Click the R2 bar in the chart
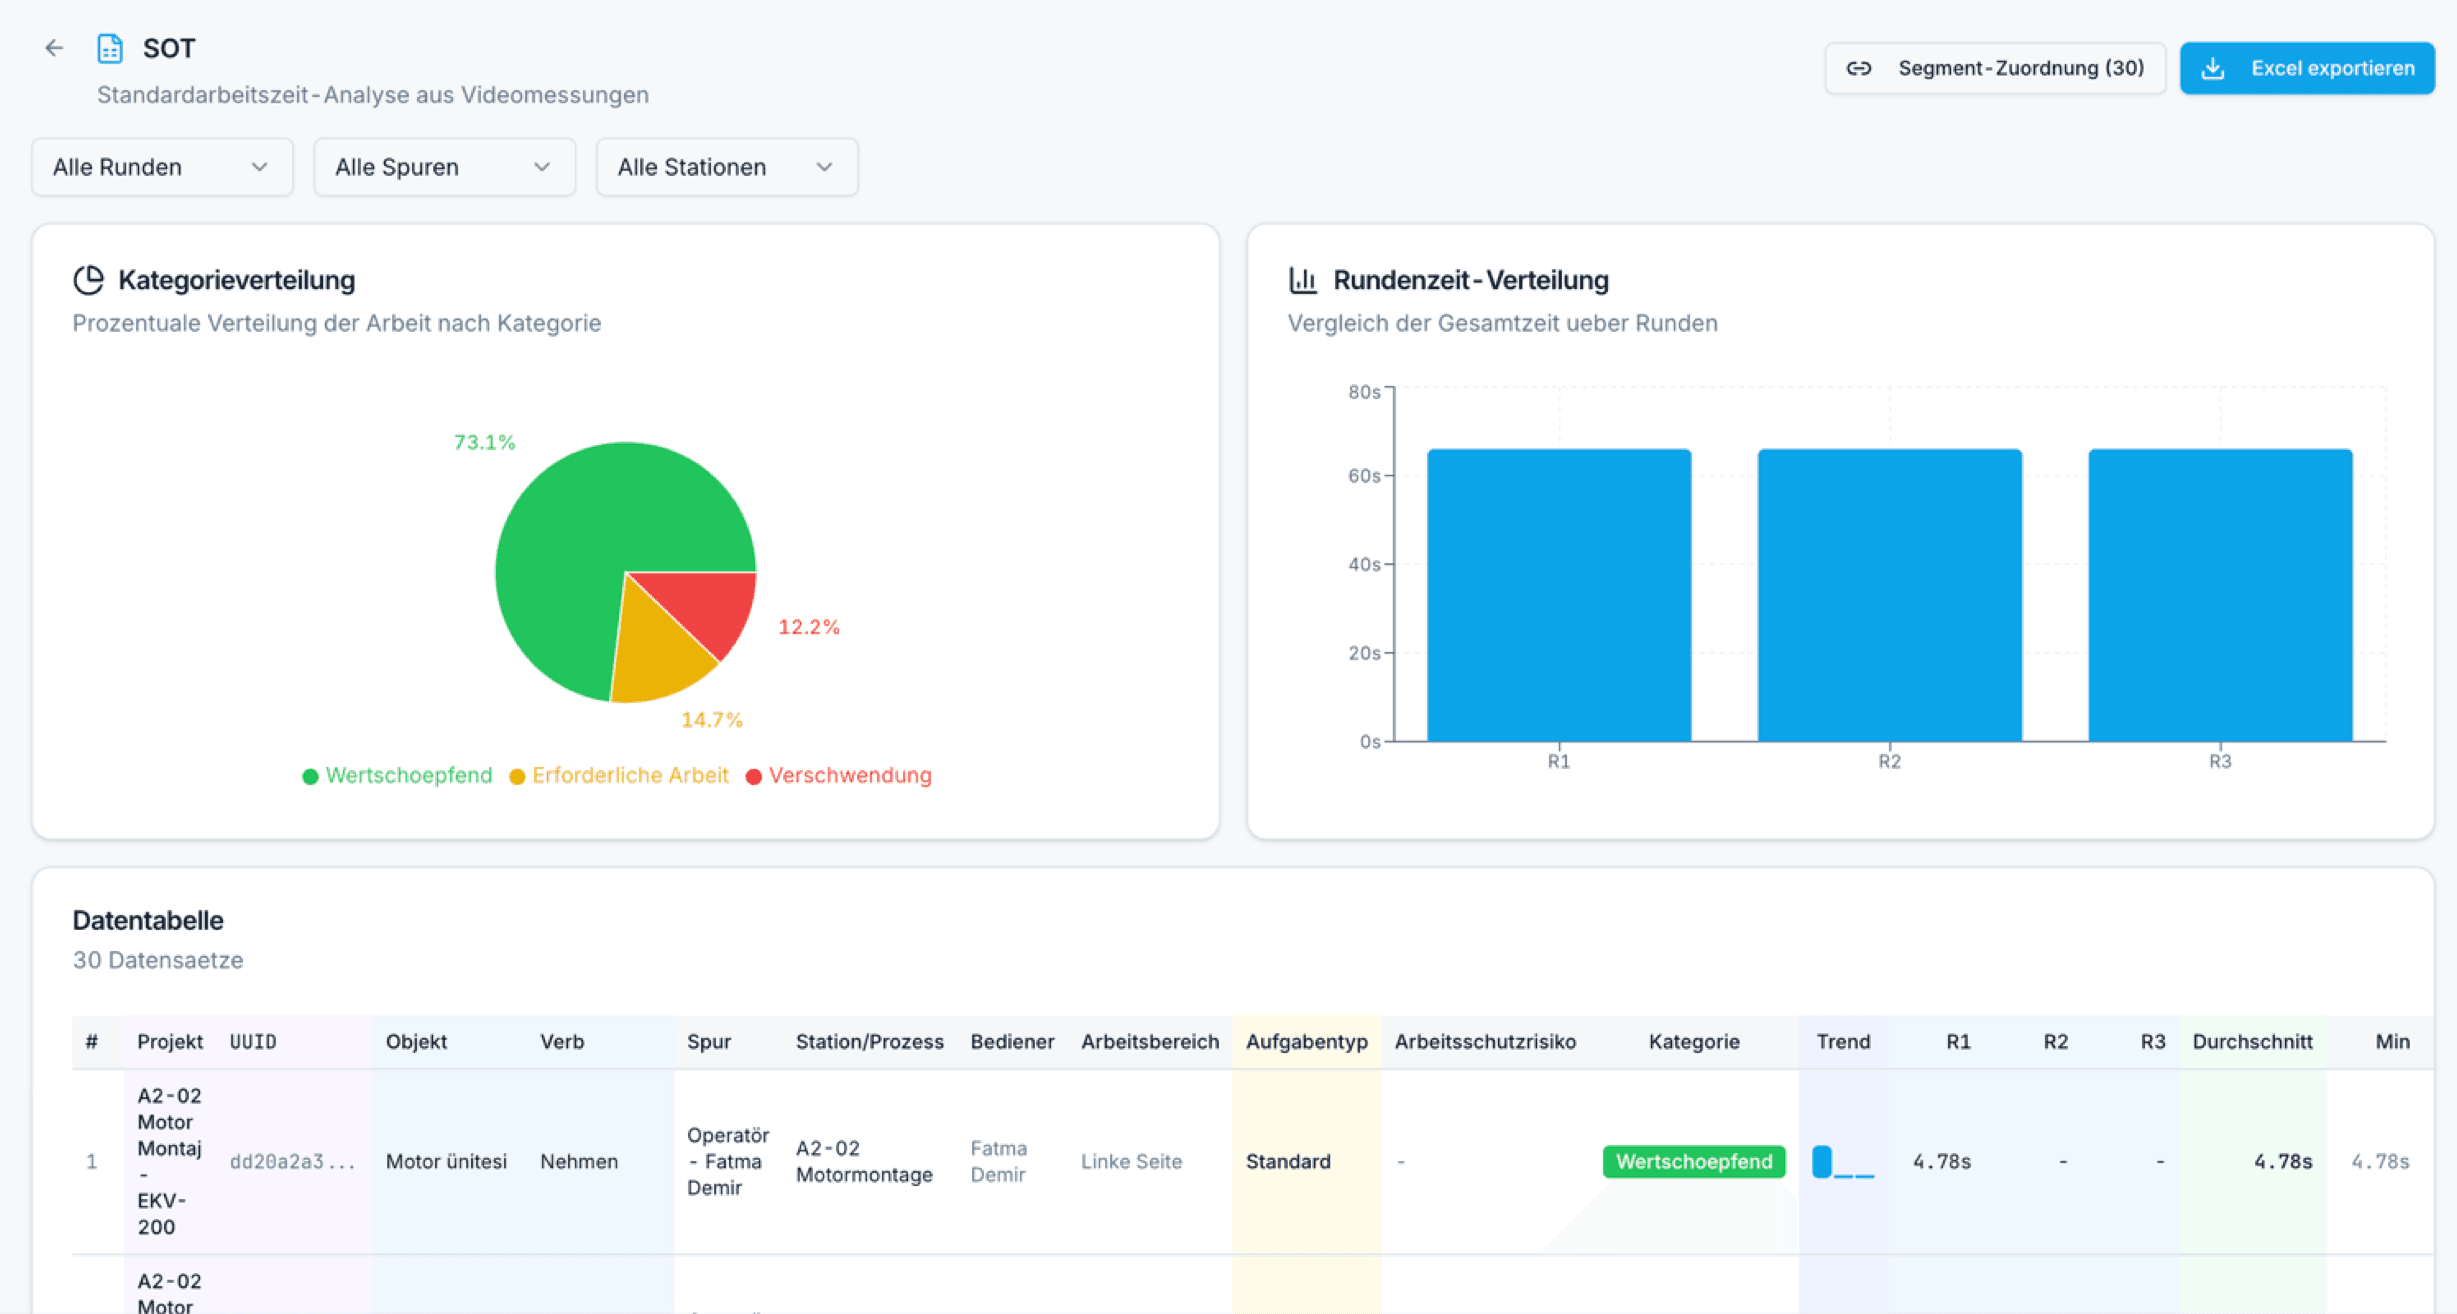This screenshot has height=1314, width=2457. pyautogui.click(x=1889, y=596)
